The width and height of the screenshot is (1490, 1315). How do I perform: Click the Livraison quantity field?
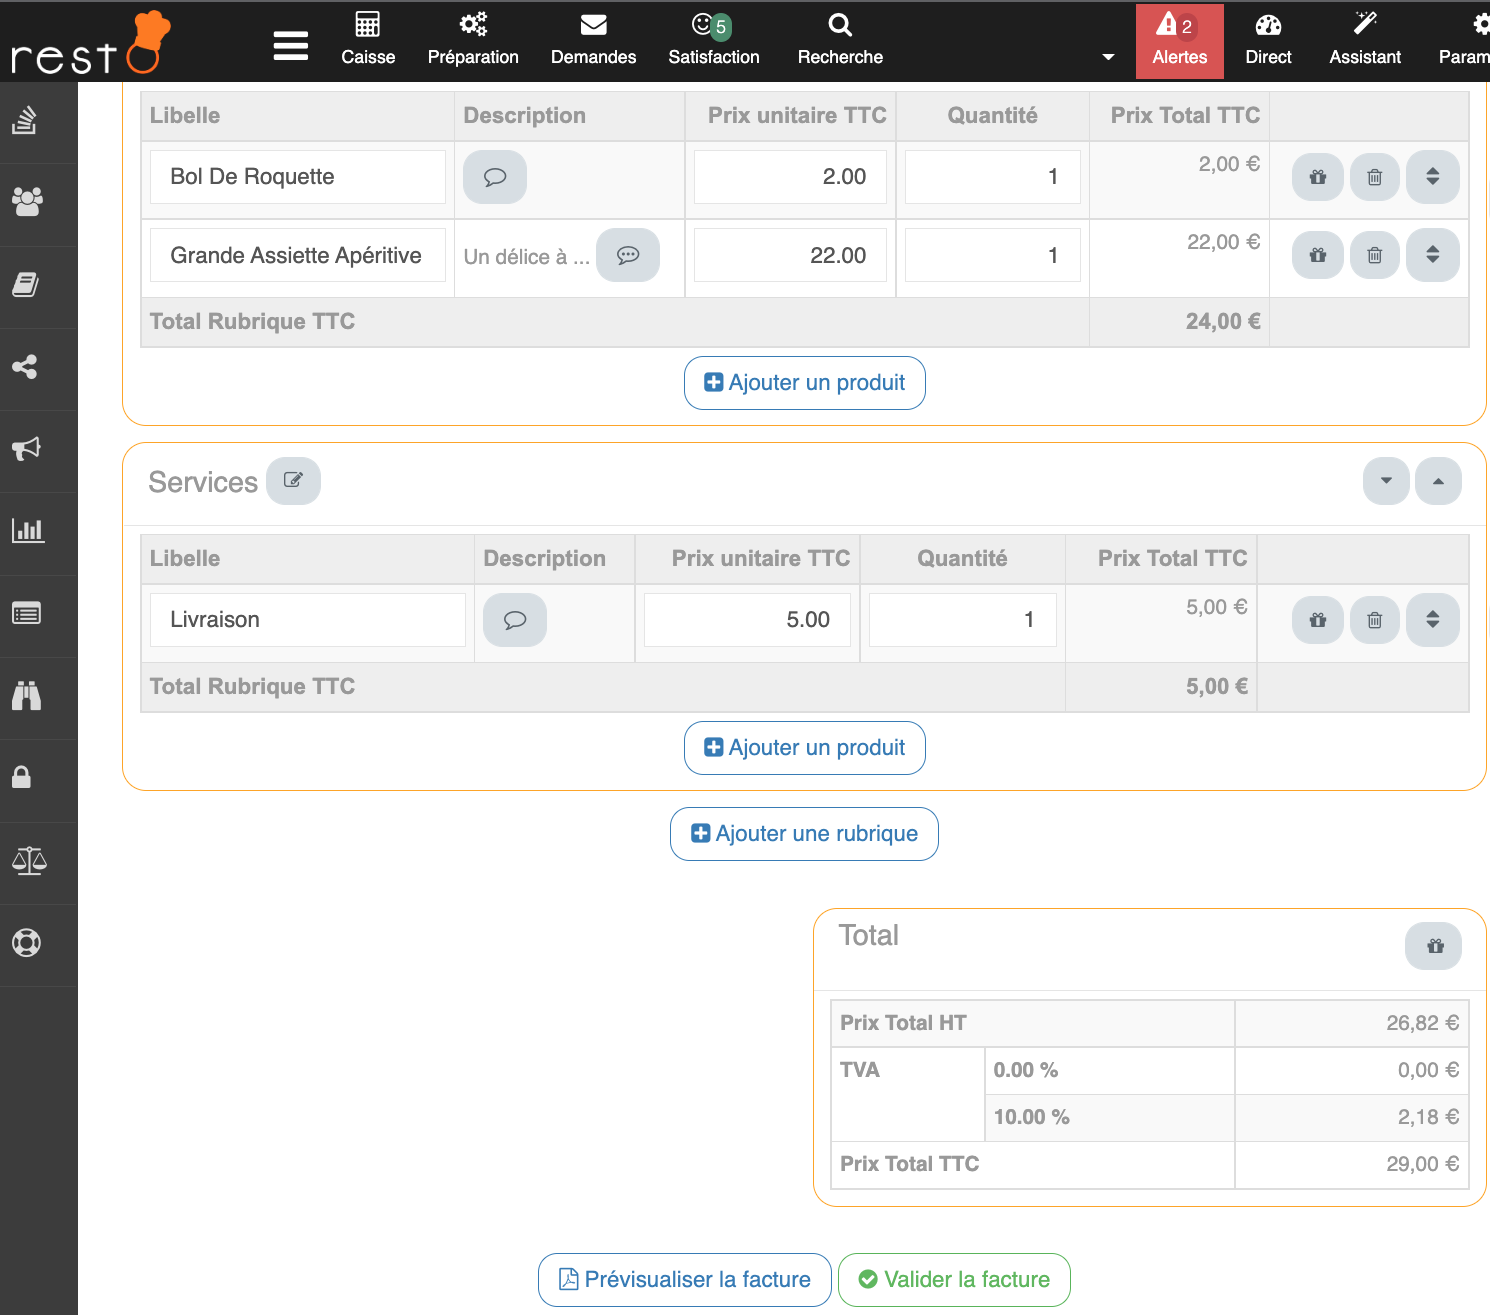[x=962, y=620]
